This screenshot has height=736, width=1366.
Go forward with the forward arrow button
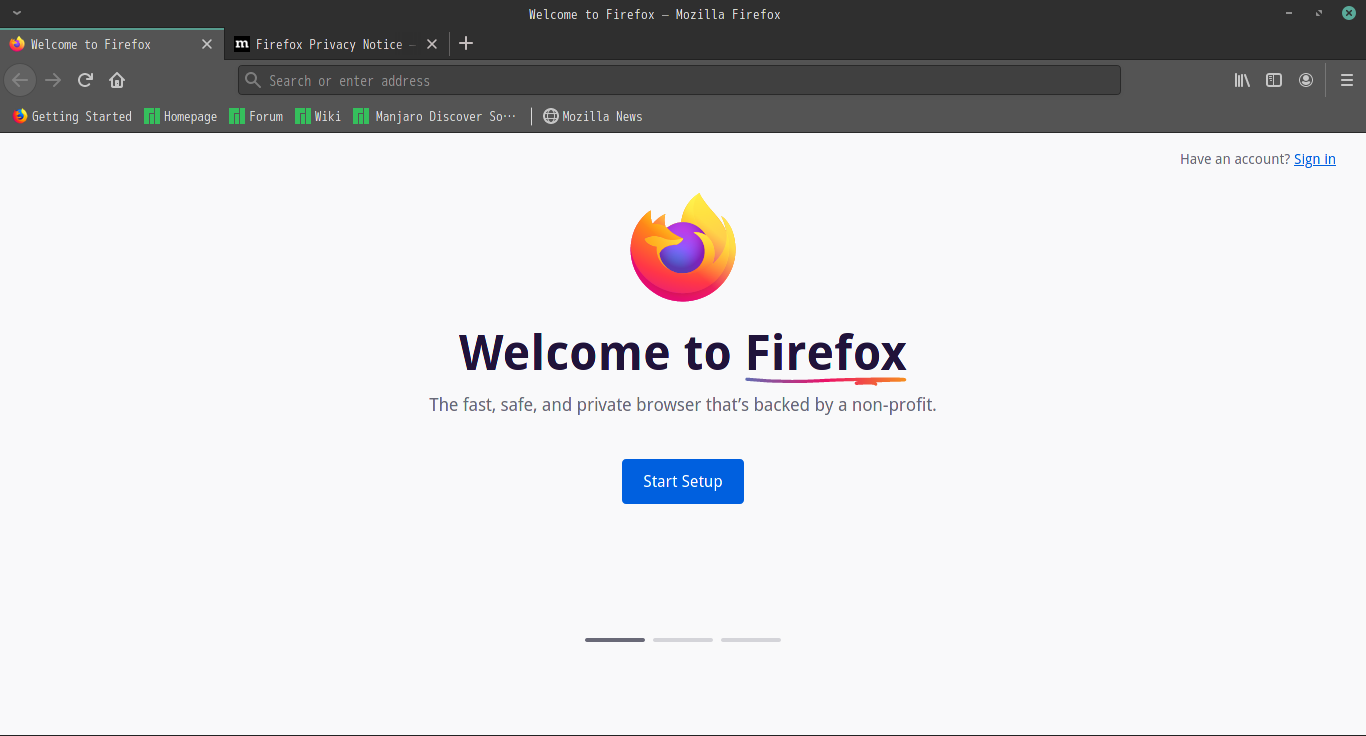(x=53, y=80)
